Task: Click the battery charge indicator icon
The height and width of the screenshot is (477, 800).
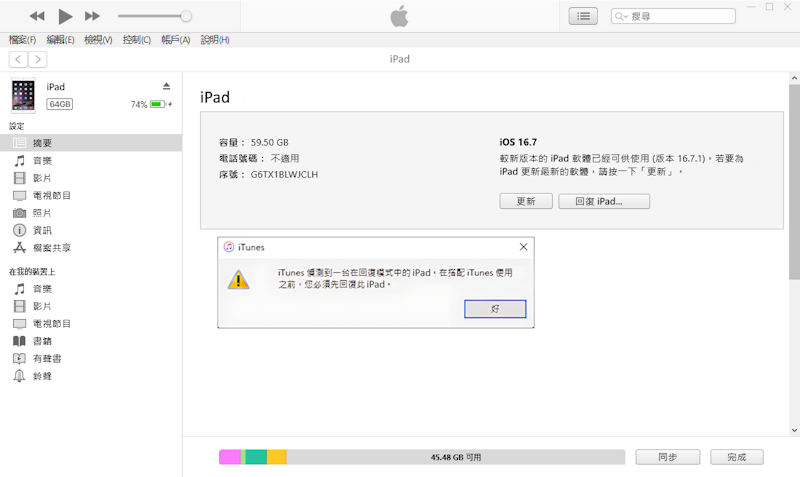Action: coord(159,104)
